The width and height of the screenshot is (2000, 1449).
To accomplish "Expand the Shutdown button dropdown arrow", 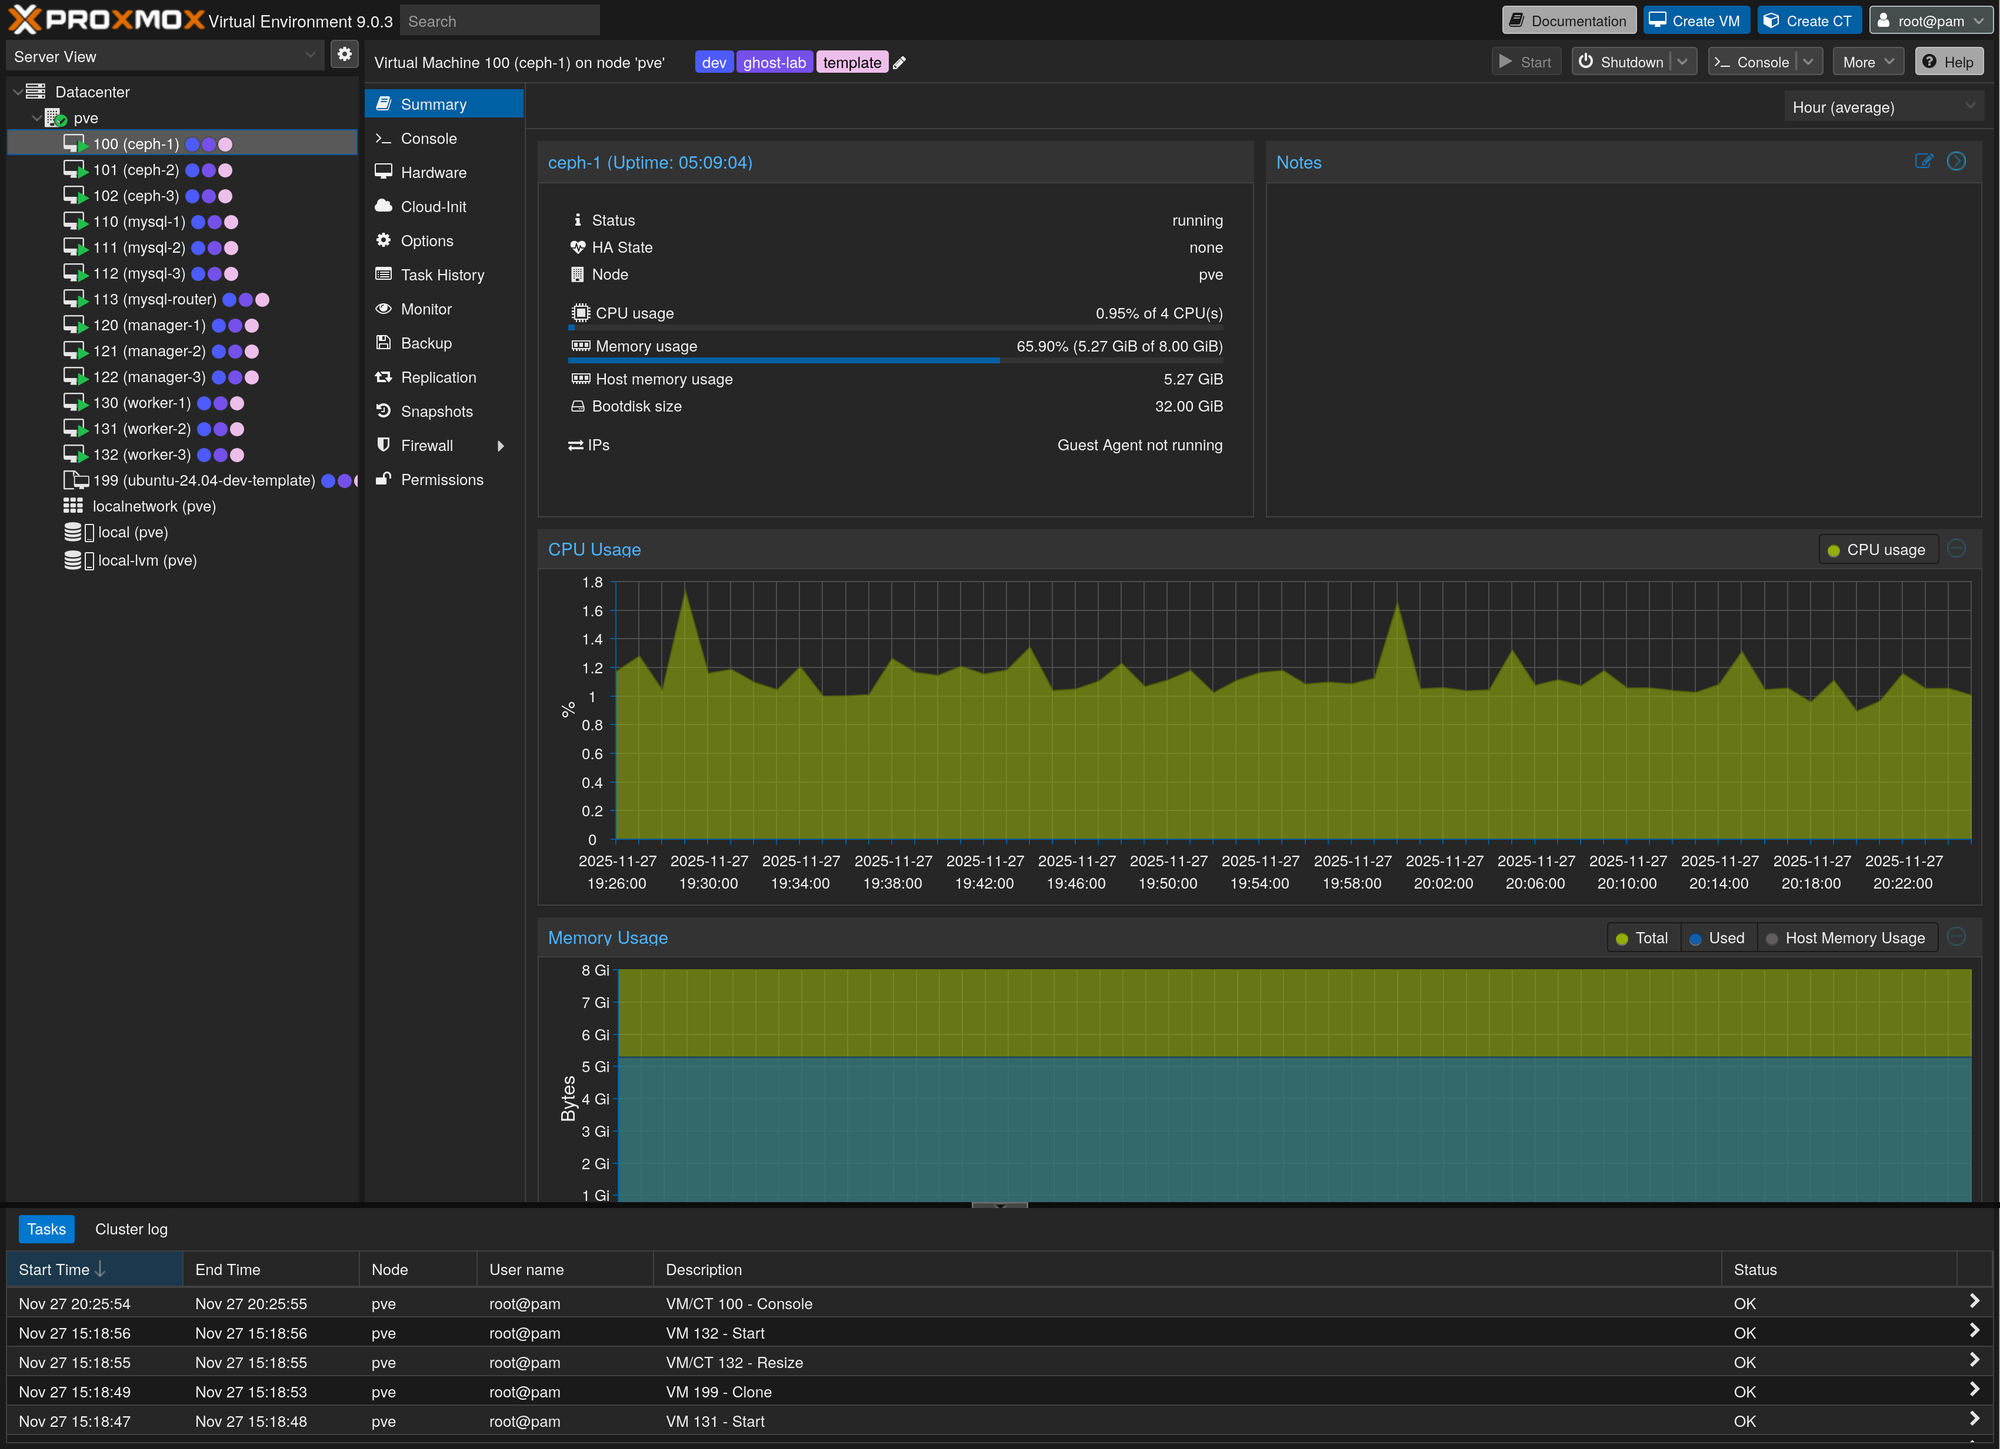I will coord(1682,62).
